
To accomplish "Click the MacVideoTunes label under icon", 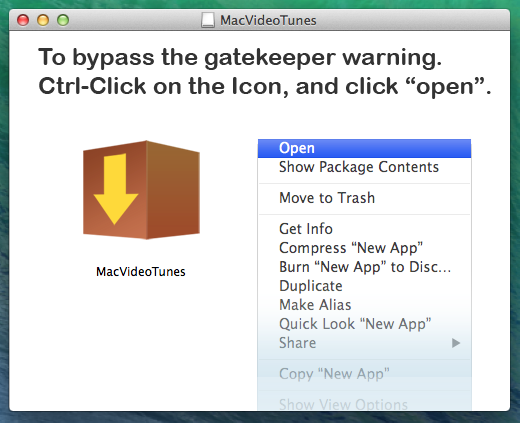I will [141, 272].
